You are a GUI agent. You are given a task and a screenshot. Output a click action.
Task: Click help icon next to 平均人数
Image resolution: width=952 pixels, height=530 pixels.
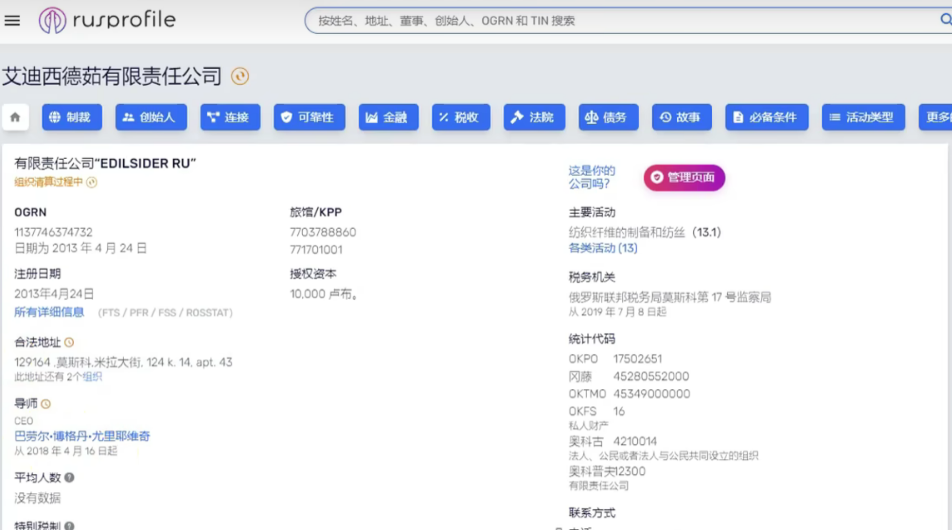tap(69, 478)
